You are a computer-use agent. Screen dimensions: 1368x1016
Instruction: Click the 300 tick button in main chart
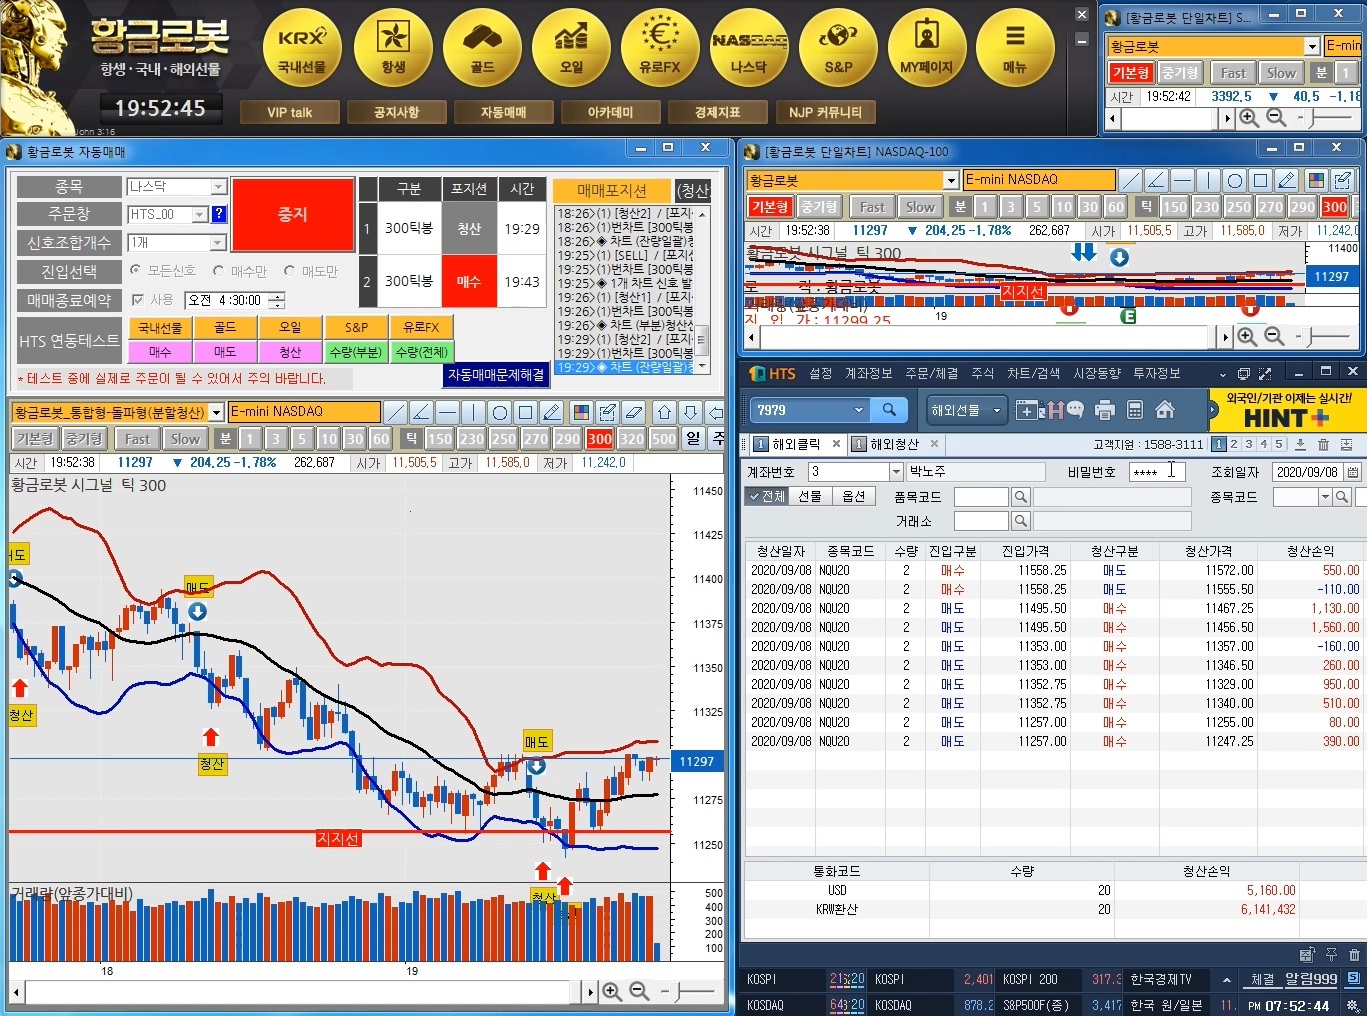(600, 438)
